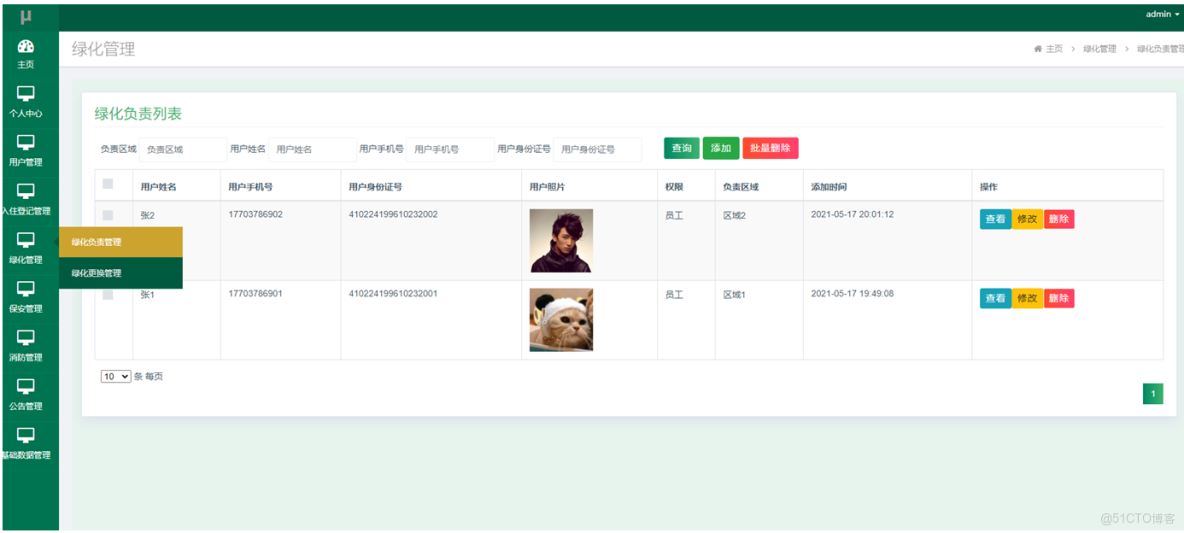1184x533 pixels.
Task: Click 删除 for the 张2 row
Action: point(1059,219)
